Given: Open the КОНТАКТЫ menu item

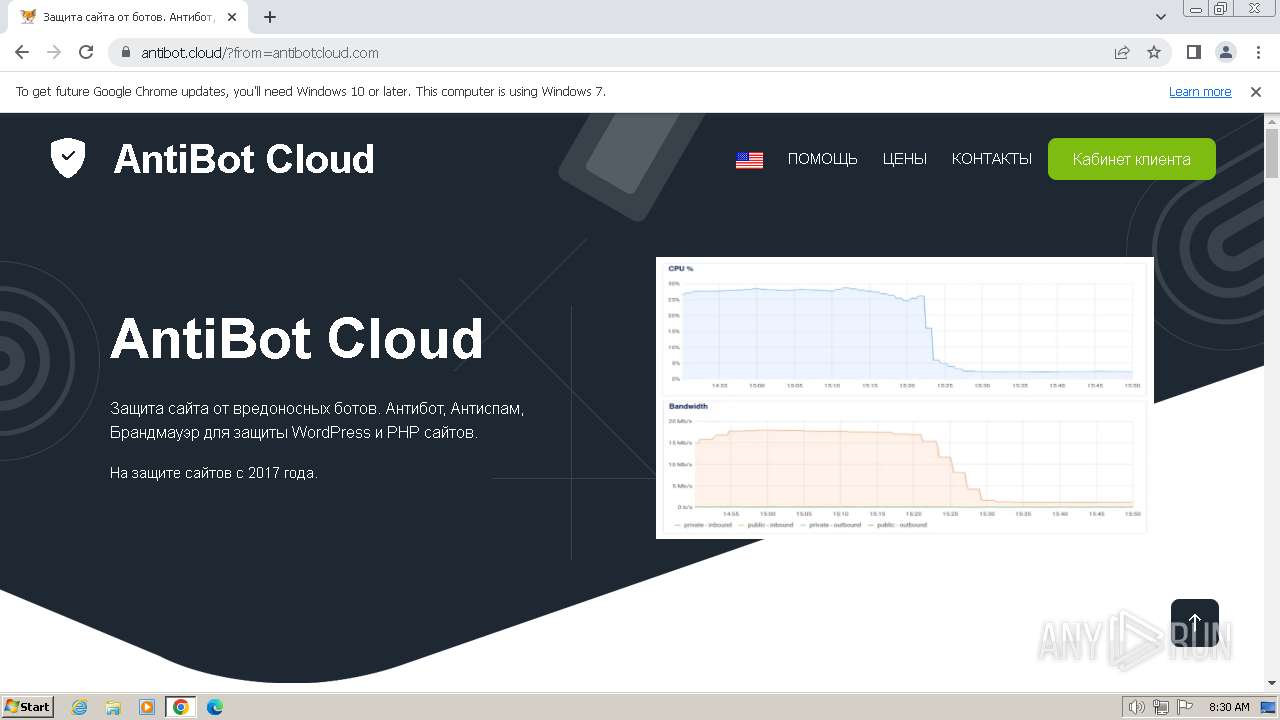Looking at the screenshot, I should pos(991,159).
